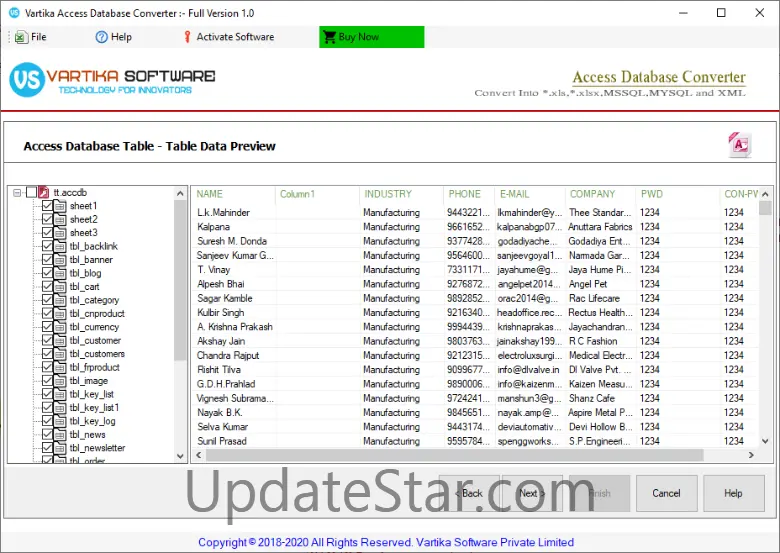Click the table icon next to tbl_frproduct
Viewport: 780px width, 553px height.
[60, 368]
